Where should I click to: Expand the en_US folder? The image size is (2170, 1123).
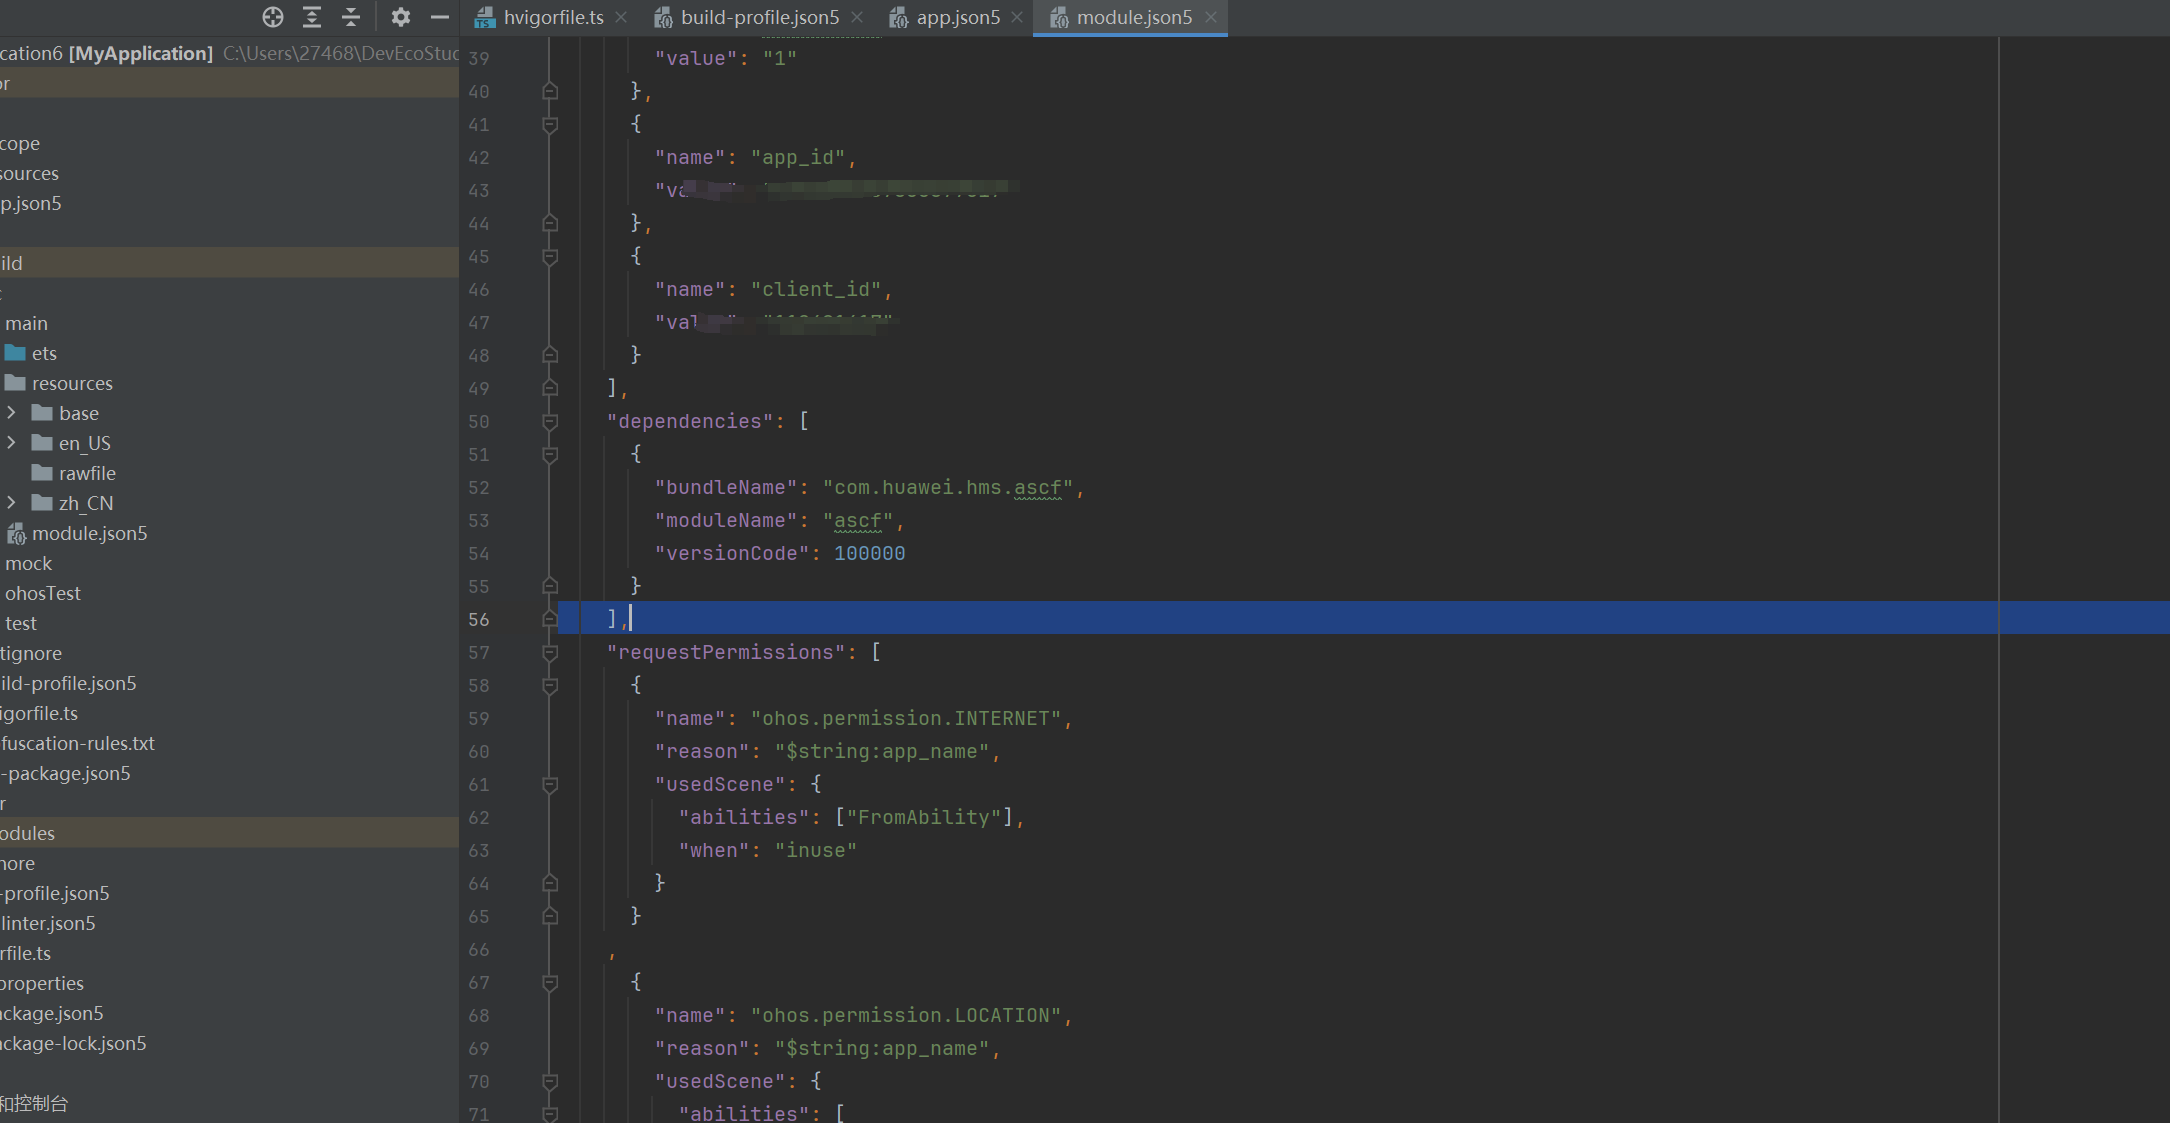(x=11, y=443)
